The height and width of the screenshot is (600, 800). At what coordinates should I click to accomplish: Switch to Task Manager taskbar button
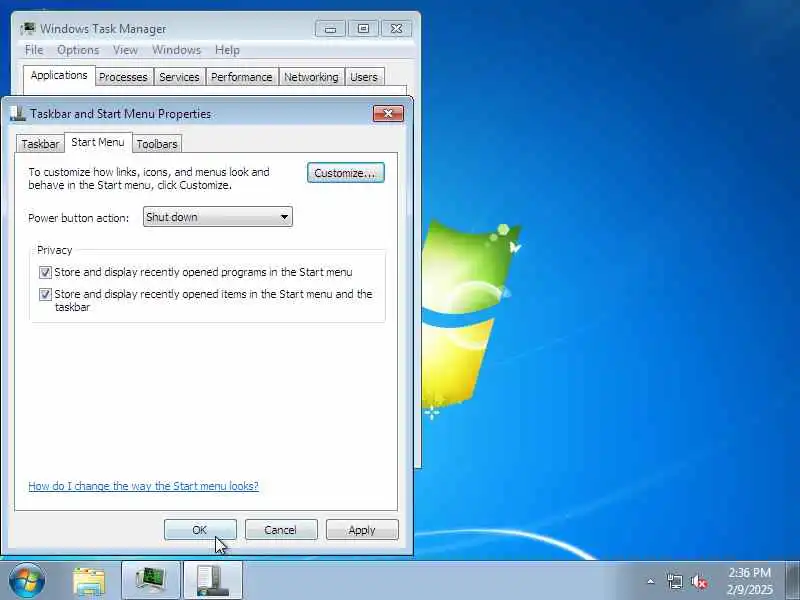point(151,581)
